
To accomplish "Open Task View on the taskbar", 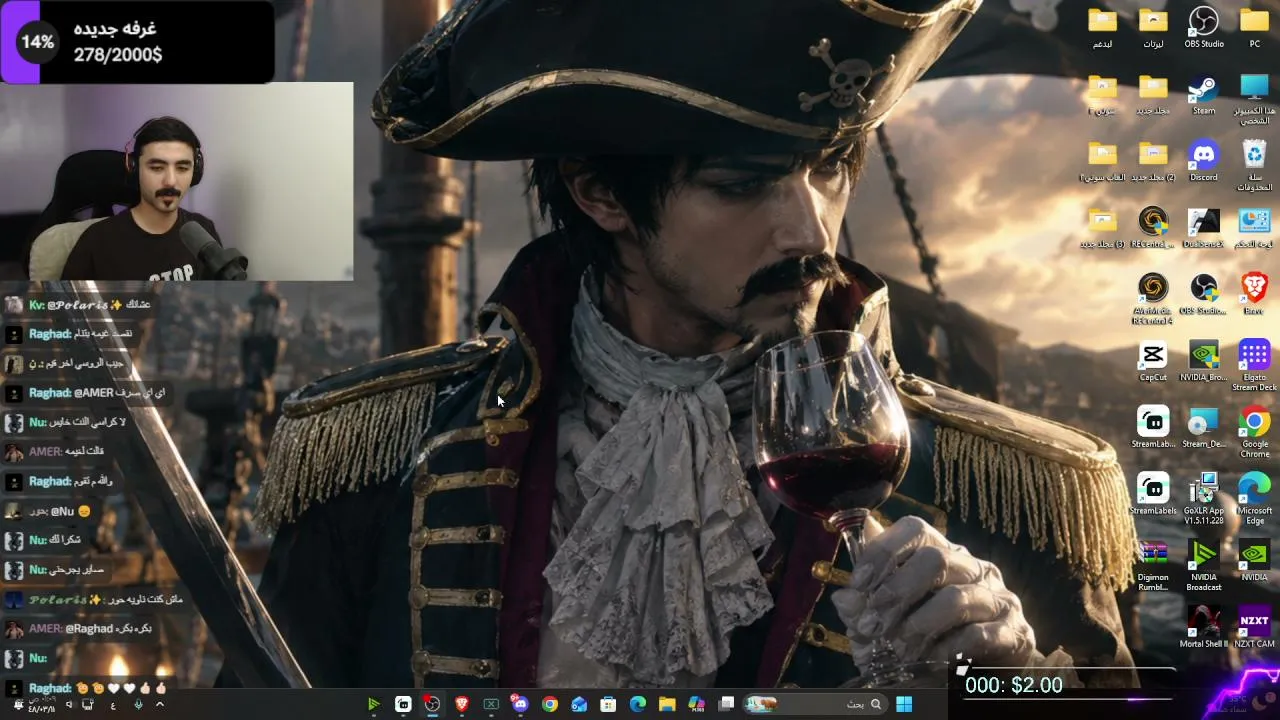I will [726, 704].
